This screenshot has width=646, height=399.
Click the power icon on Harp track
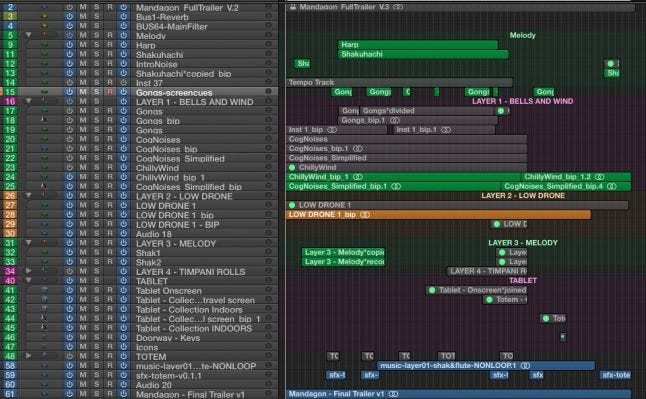point(69,45)
